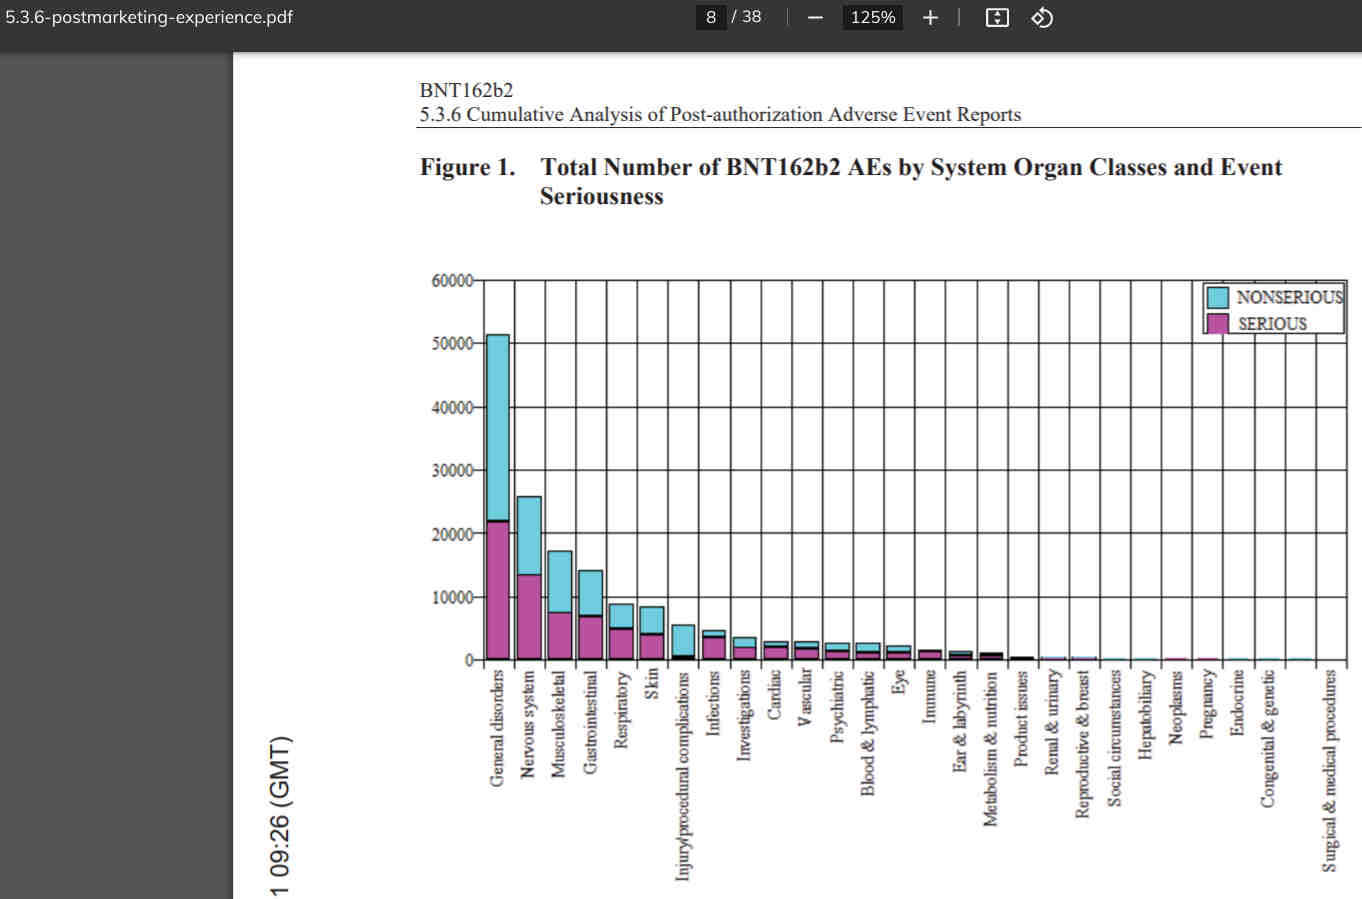Click the cyan nonserious Musculoskeletal bar segment

[x=560, y=582]
